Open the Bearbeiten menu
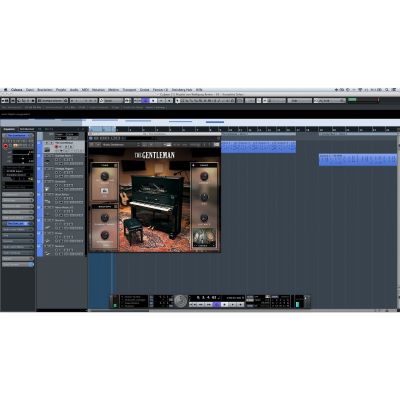Screen dimensions: 400x400 tap(45, 90)
